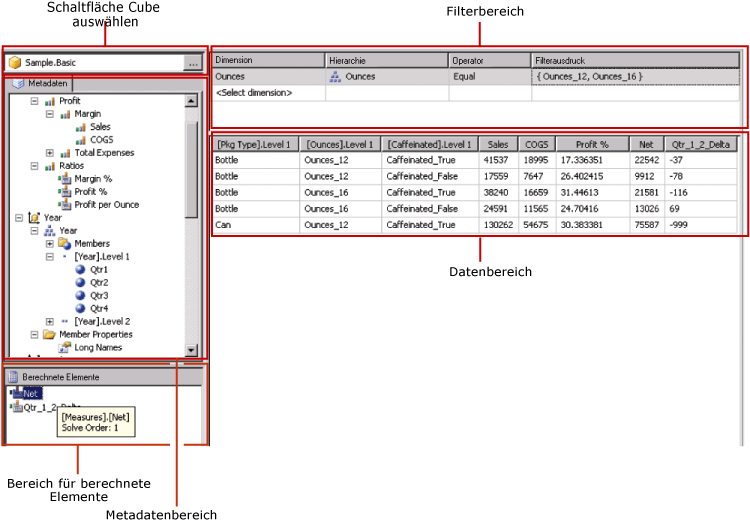
Task: Click the Sales column header in data grid
Action: coord(498,144)
